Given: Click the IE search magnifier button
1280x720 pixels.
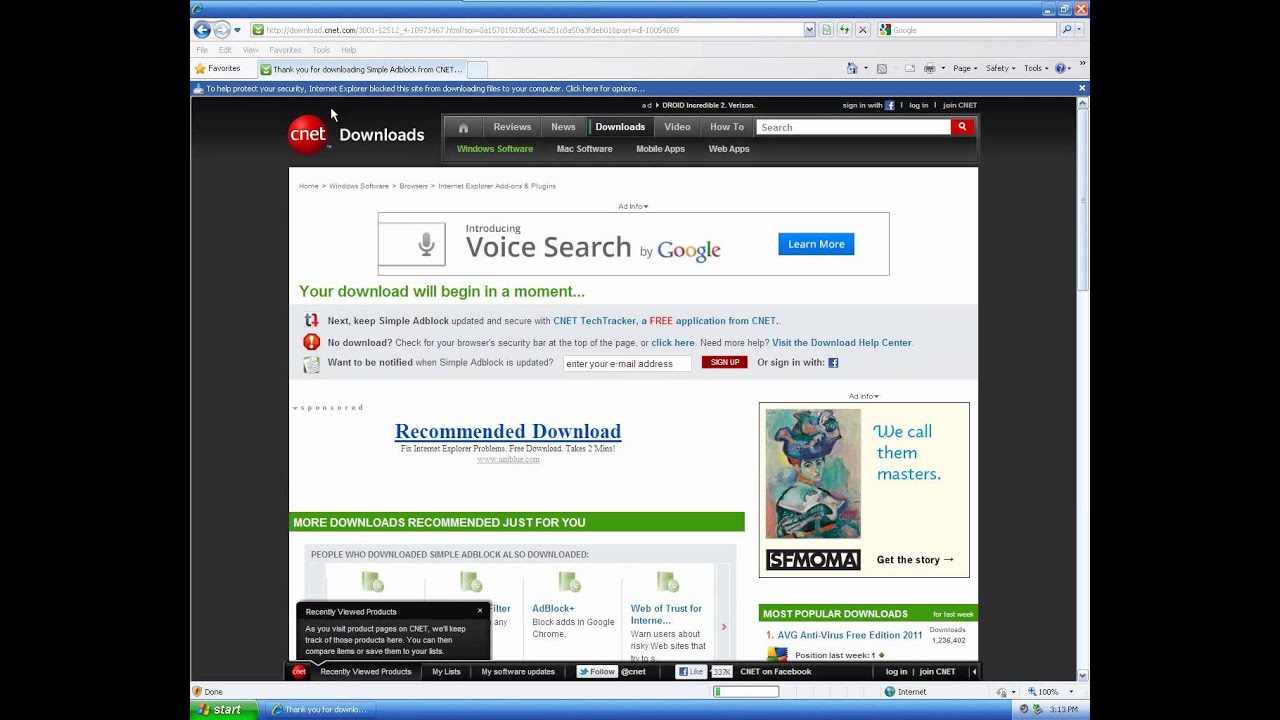Looking at the screenshot, I should [1066, 30].
